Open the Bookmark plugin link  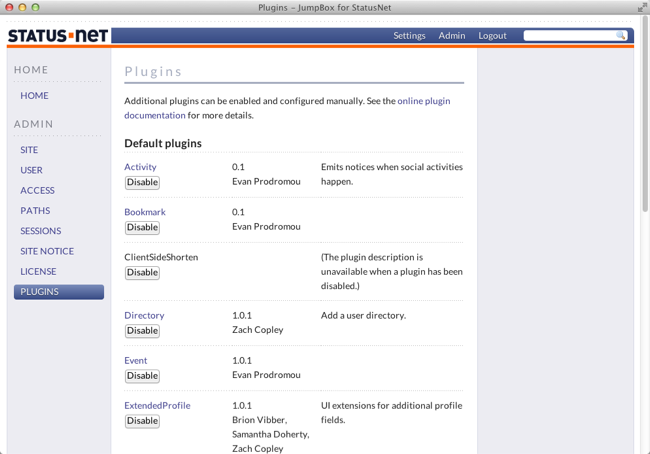(145, 212)
